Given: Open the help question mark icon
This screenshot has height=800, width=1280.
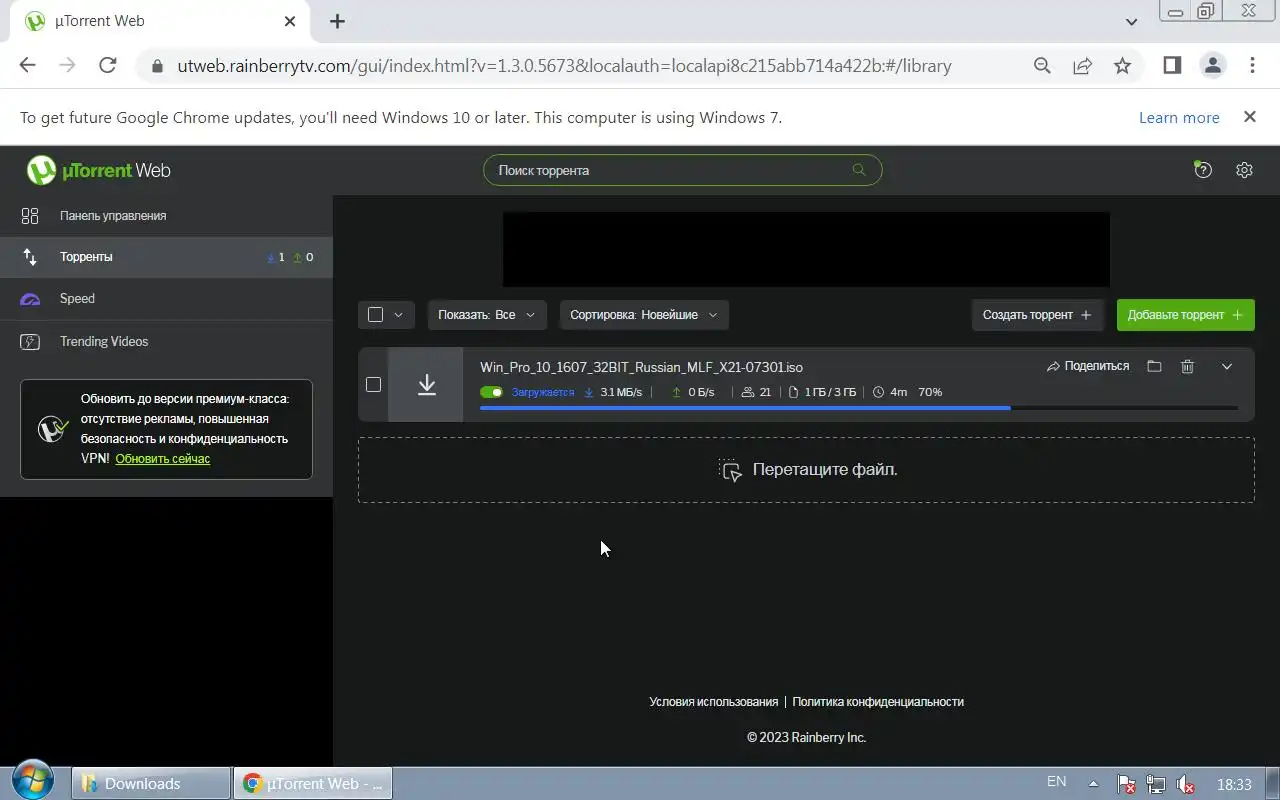Looking at the screenshot, I should click(1203, 170).
